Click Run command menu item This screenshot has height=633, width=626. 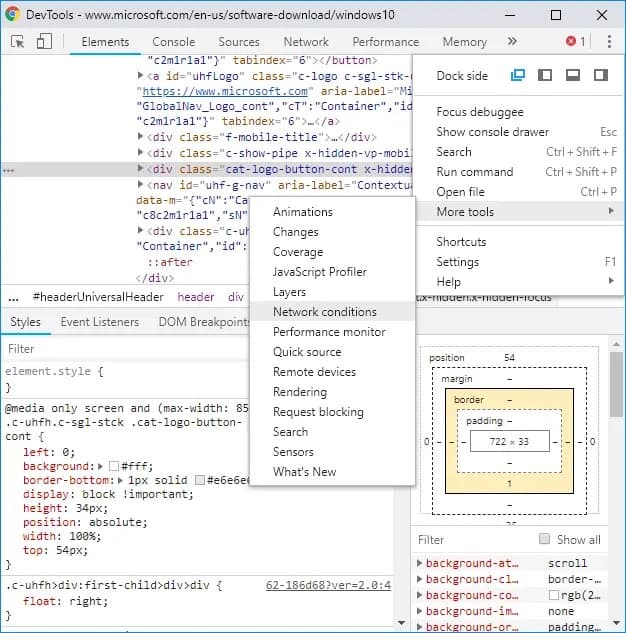pyautogui.click(x=519, y=172)
